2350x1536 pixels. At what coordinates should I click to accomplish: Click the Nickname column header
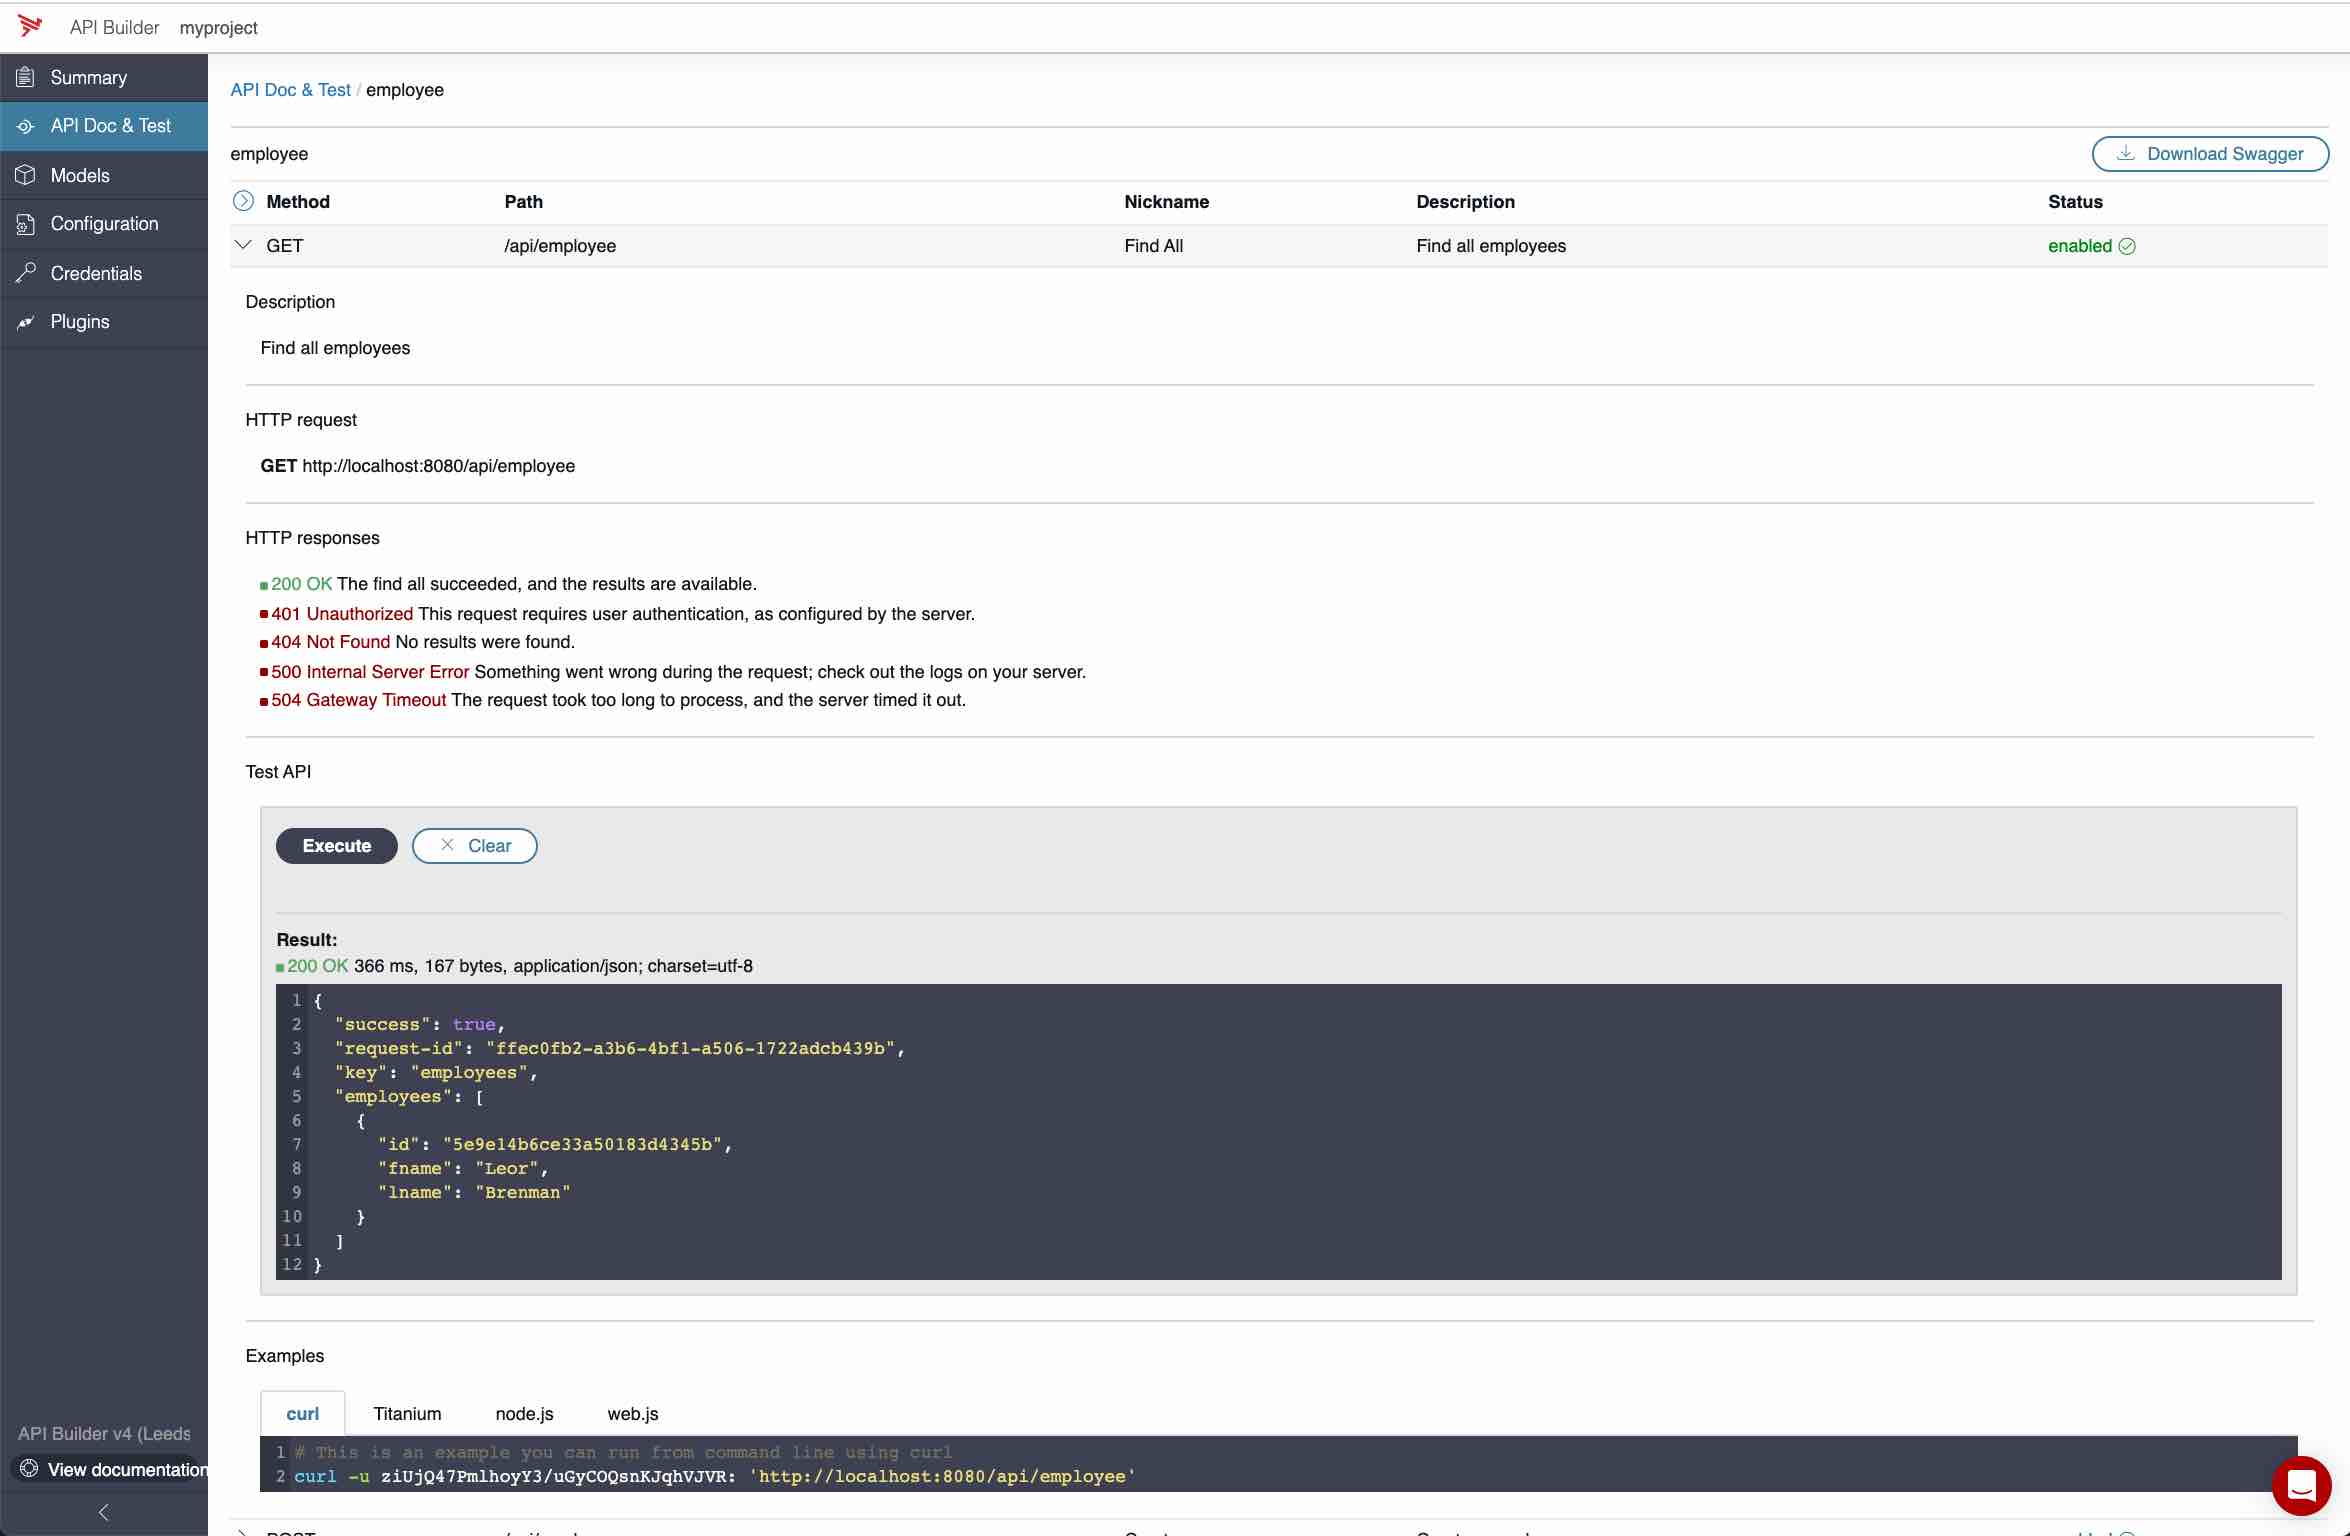pyautogui.click(x=1166, y=202)
